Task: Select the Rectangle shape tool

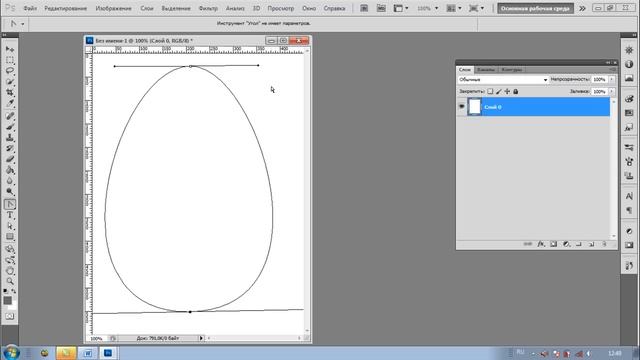Action: click(10, 237)
